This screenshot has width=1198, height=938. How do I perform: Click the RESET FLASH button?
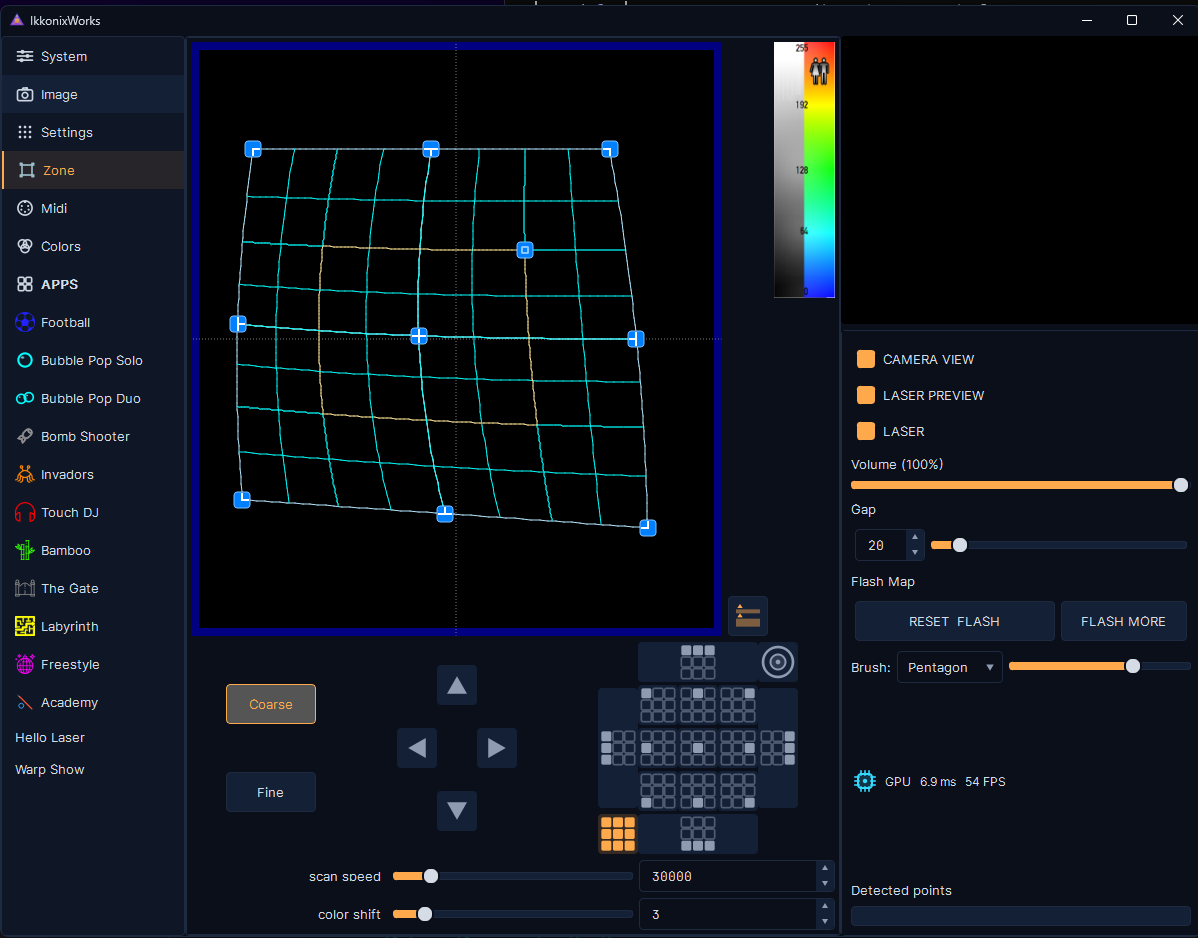[954, 621]
